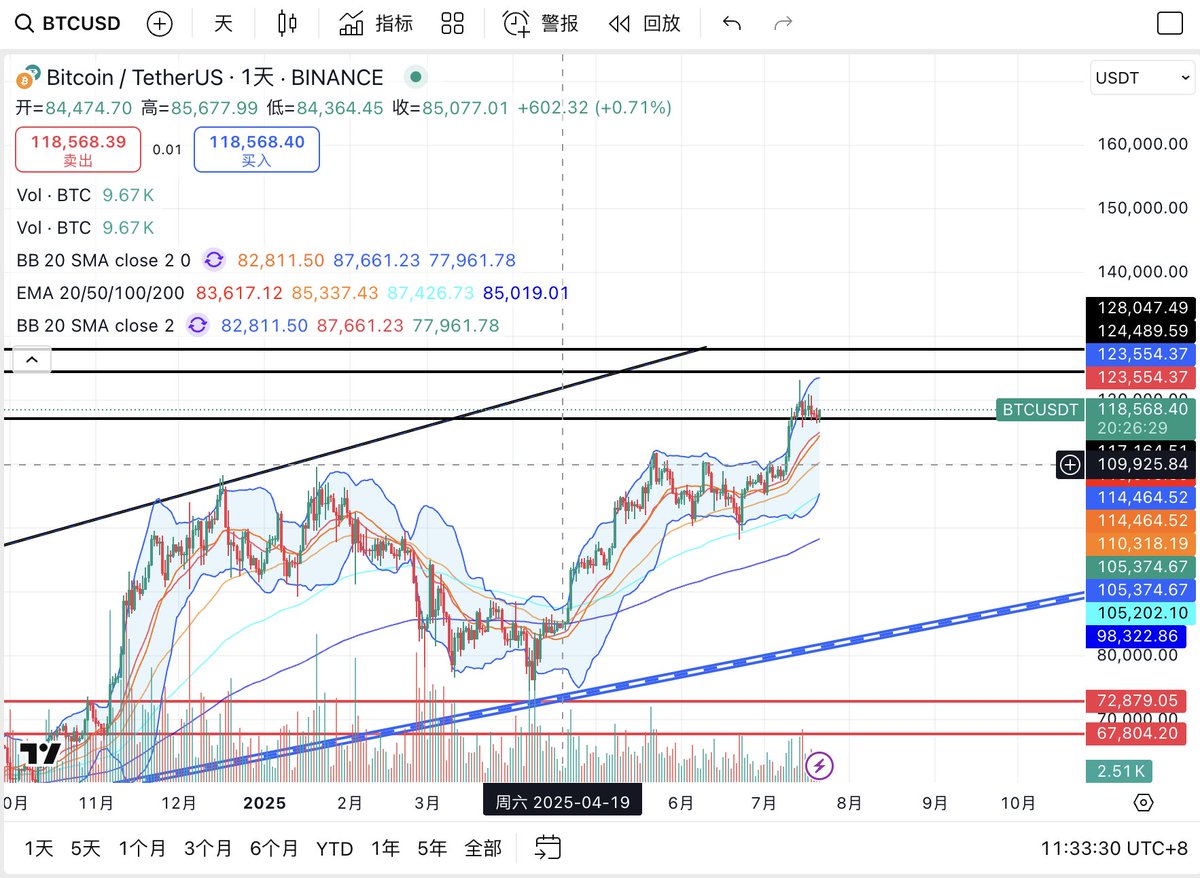Select BB 20 SMA close 2 0 legend
1200x878 pixels.
pyautogui.click(x=104, y=261)
